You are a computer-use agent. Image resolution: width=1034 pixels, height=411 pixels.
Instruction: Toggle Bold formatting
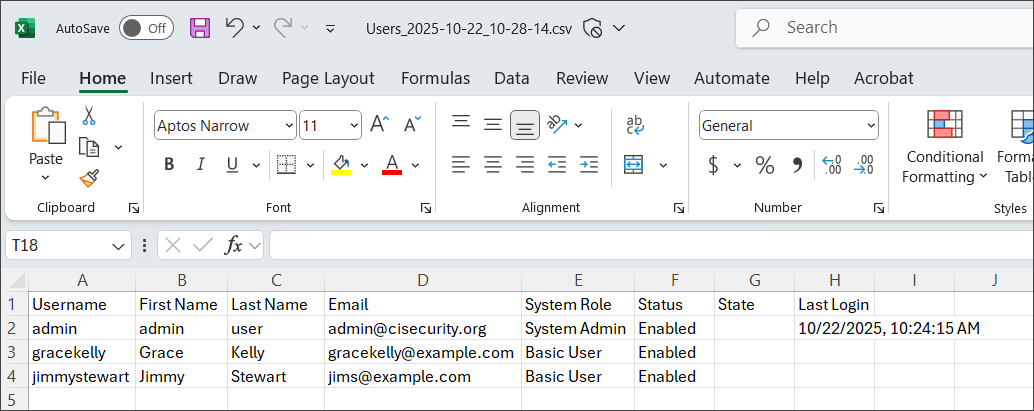169,165
